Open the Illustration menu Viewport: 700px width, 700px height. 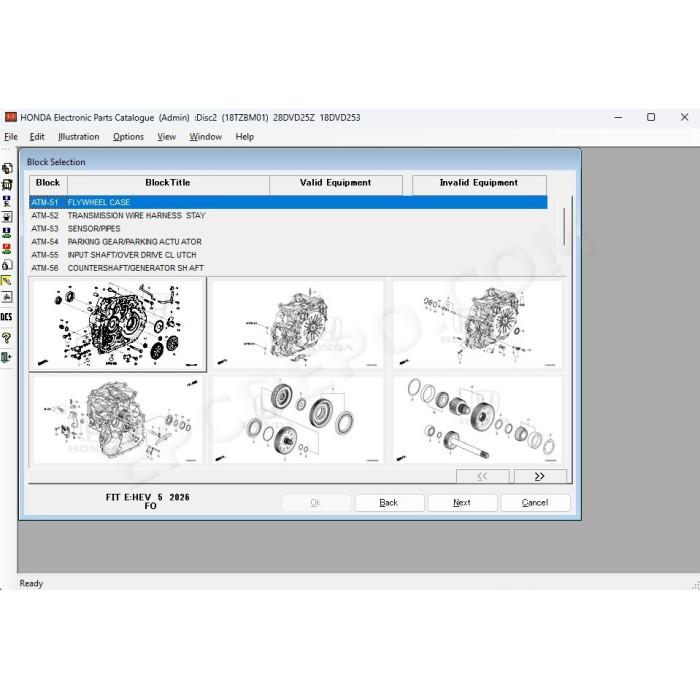(79, 137)
